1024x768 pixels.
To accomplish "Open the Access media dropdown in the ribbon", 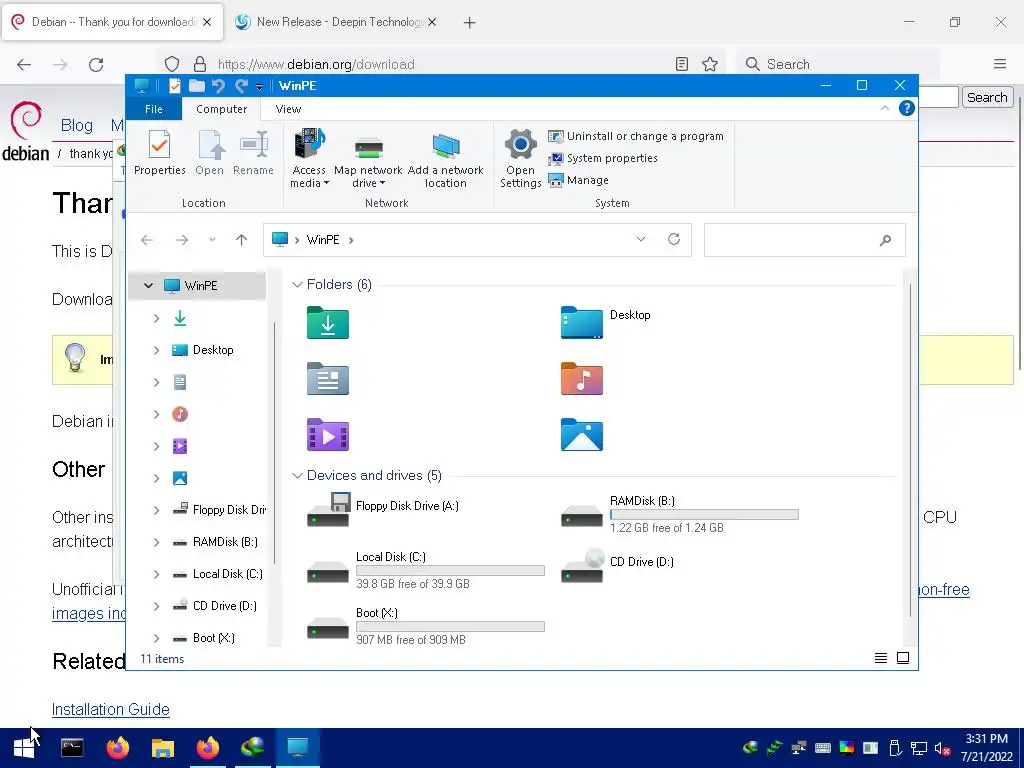I will pos(309,159).
